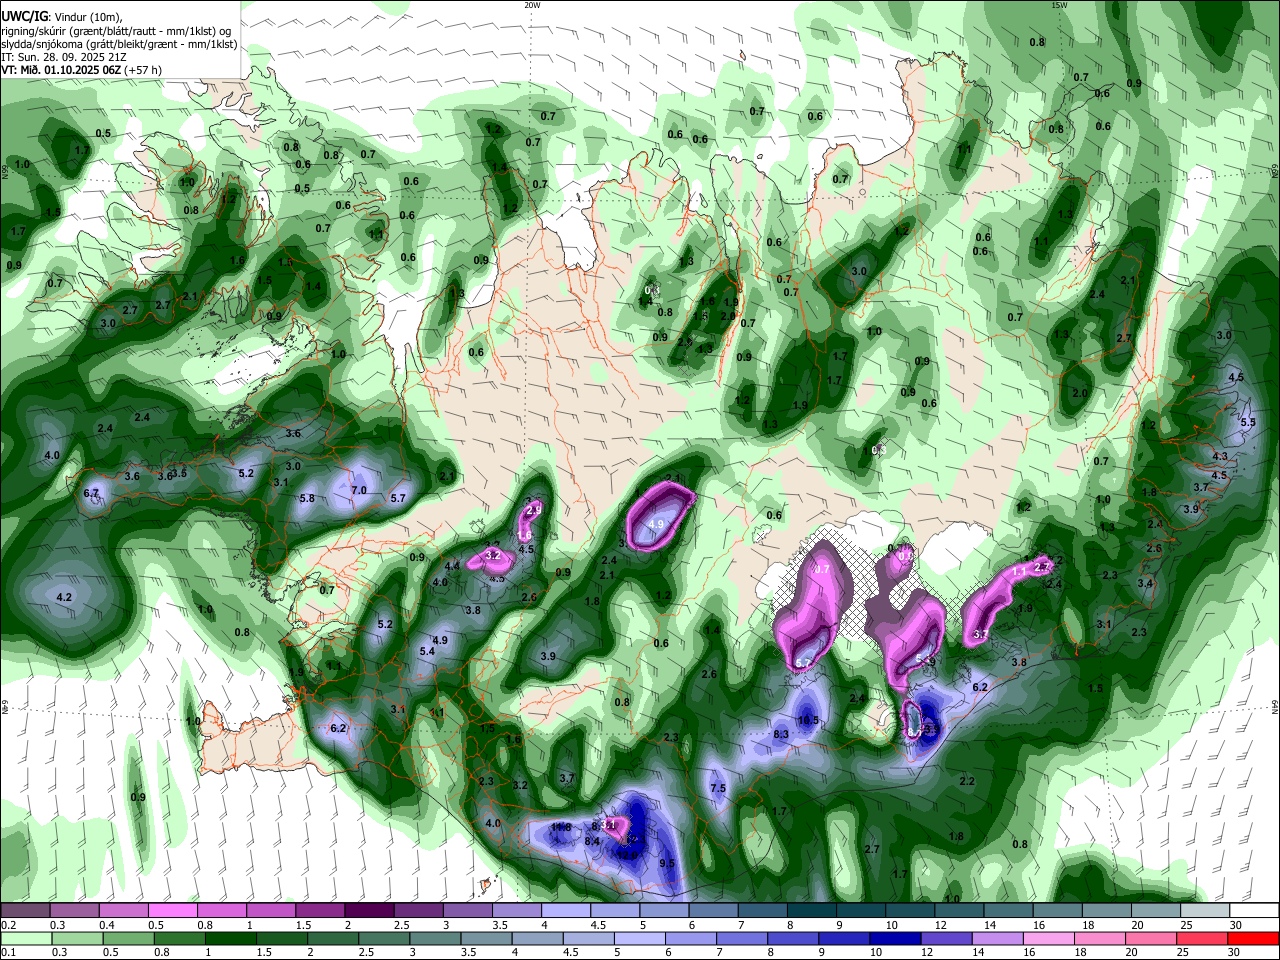Click the '7.0' precipitation value on the map
The width and height of the screenshot is (1280, 960).
[359, 490]
